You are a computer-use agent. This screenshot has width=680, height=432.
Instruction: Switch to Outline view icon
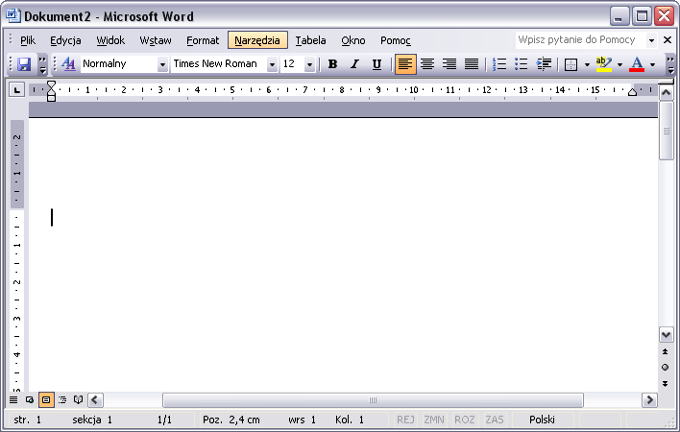[x=62, y=399]
